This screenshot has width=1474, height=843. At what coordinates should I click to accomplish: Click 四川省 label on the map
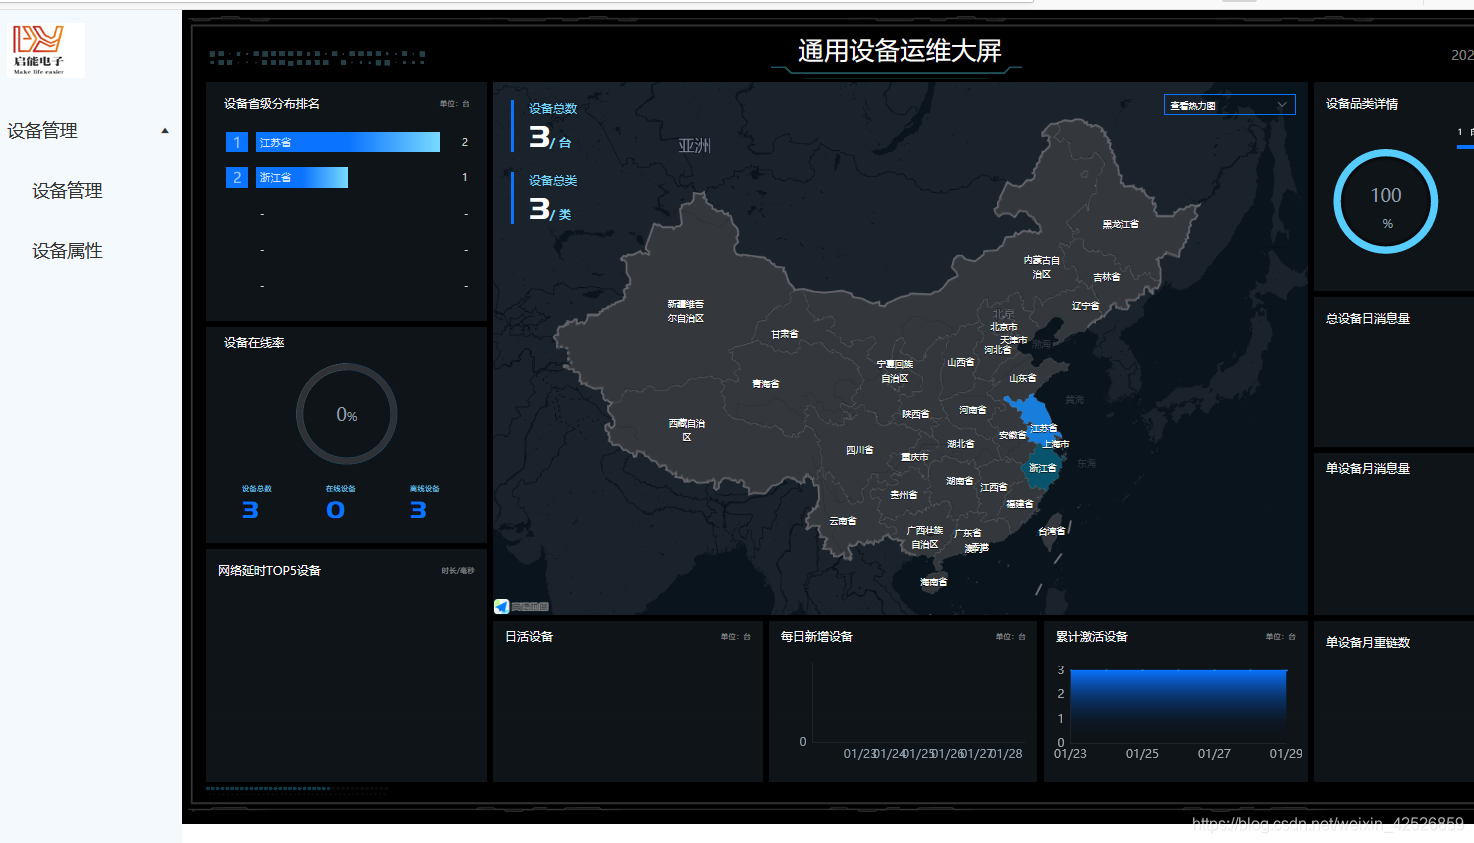860,450
